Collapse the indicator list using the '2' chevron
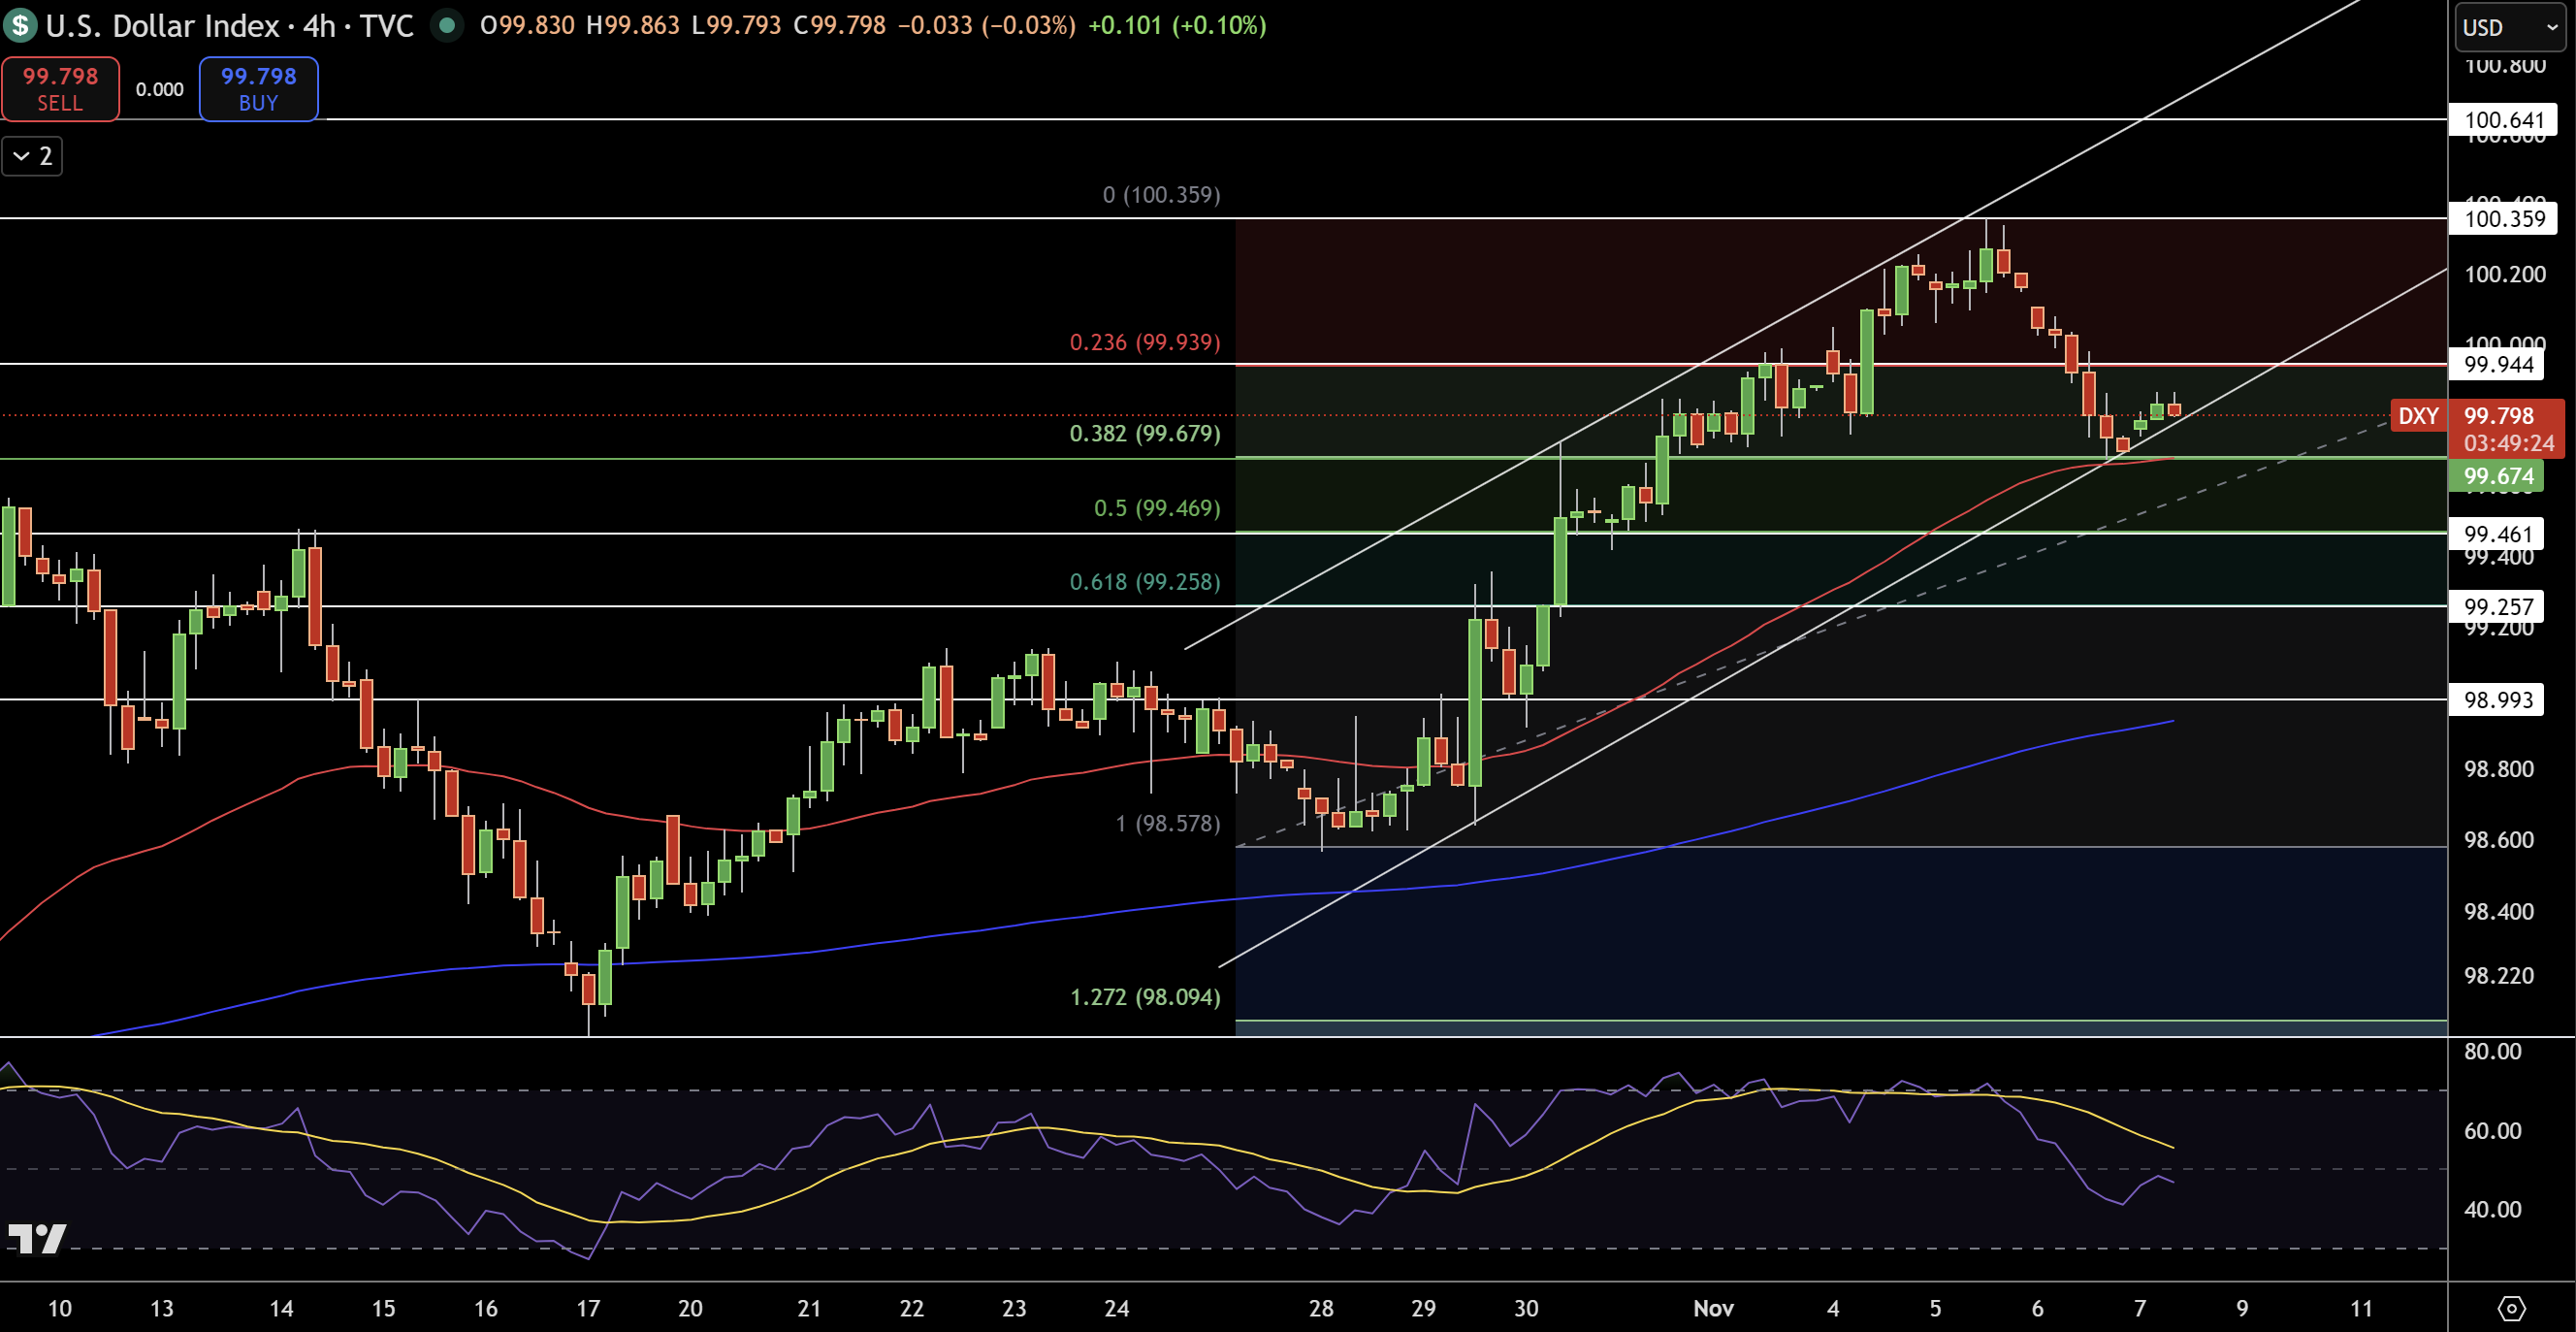 pos(31,156)
